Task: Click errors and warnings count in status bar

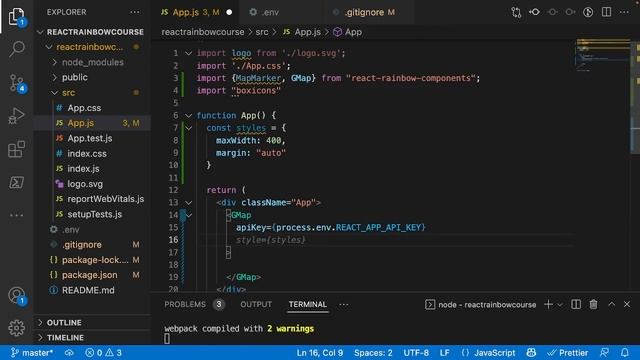Action: 103,353
